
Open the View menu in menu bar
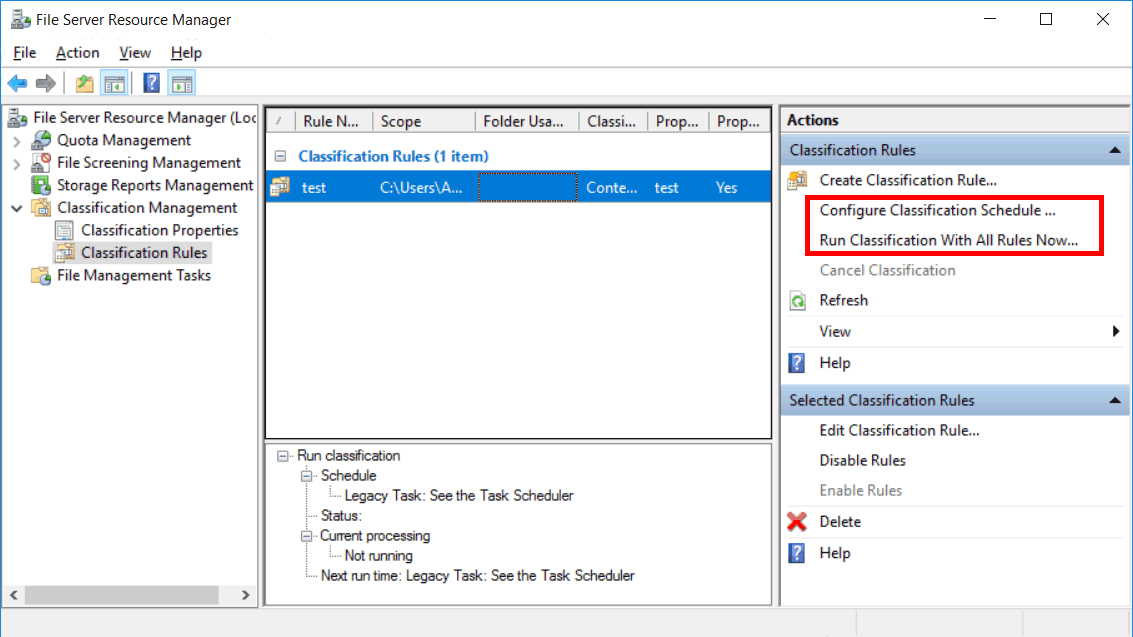[135, 53]
